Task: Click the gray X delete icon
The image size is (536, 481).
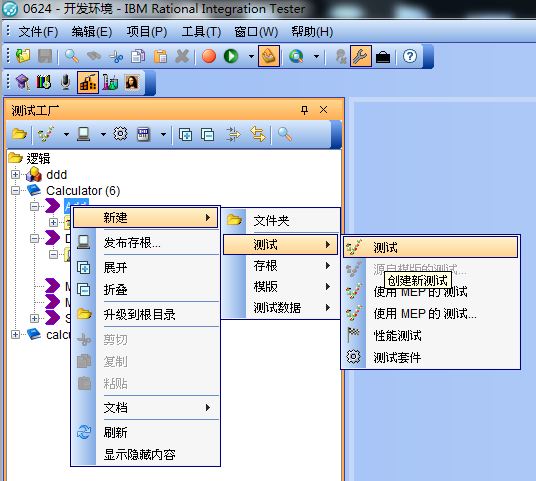Action: [182, 56]
